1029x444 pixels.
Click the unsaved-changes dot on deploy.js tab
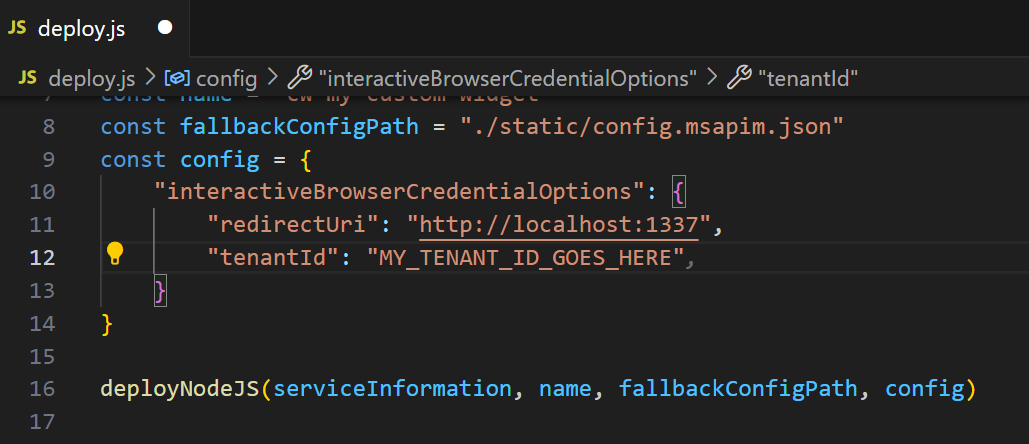pos(165,28)
